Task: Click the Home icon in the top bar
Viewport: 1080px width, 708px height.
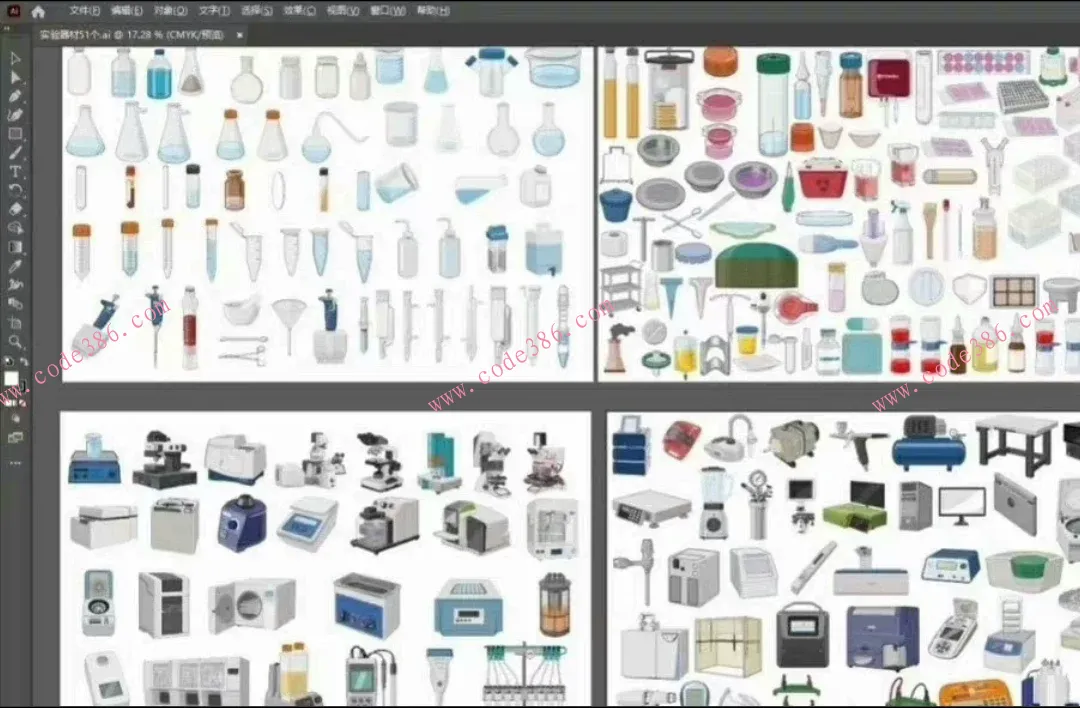Action: (x=38, y=12)
